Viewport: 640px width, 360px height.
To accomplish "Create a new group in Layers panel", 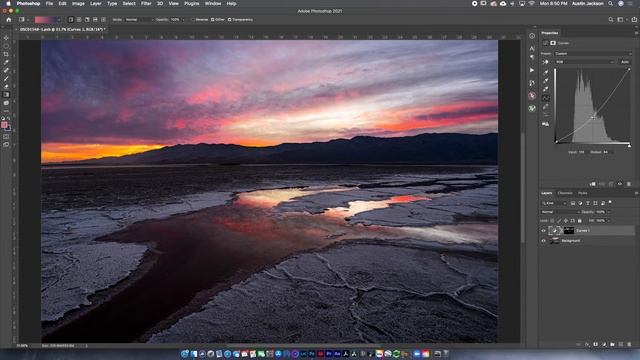I will click(x=612, y=344).
